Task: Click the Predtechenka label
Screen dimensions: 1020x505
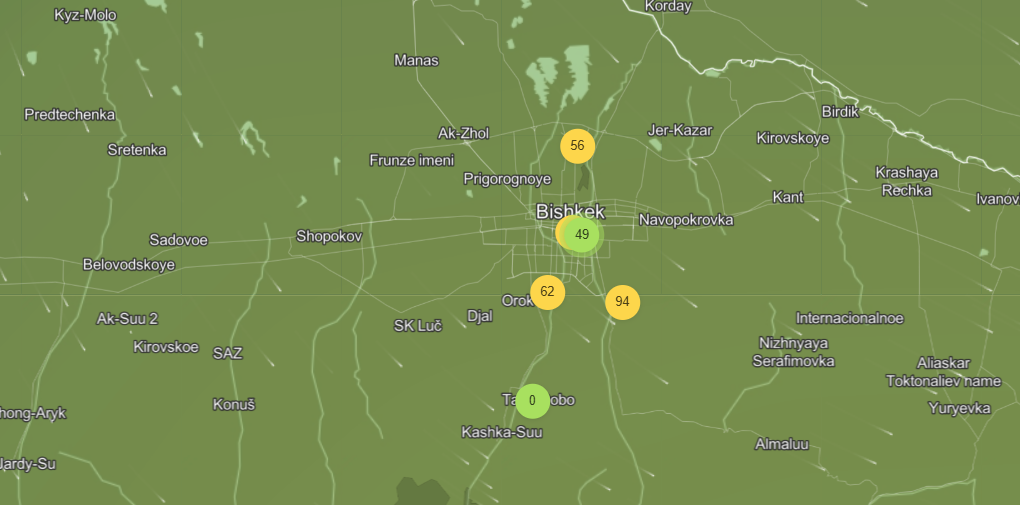Action: [69, 115]
